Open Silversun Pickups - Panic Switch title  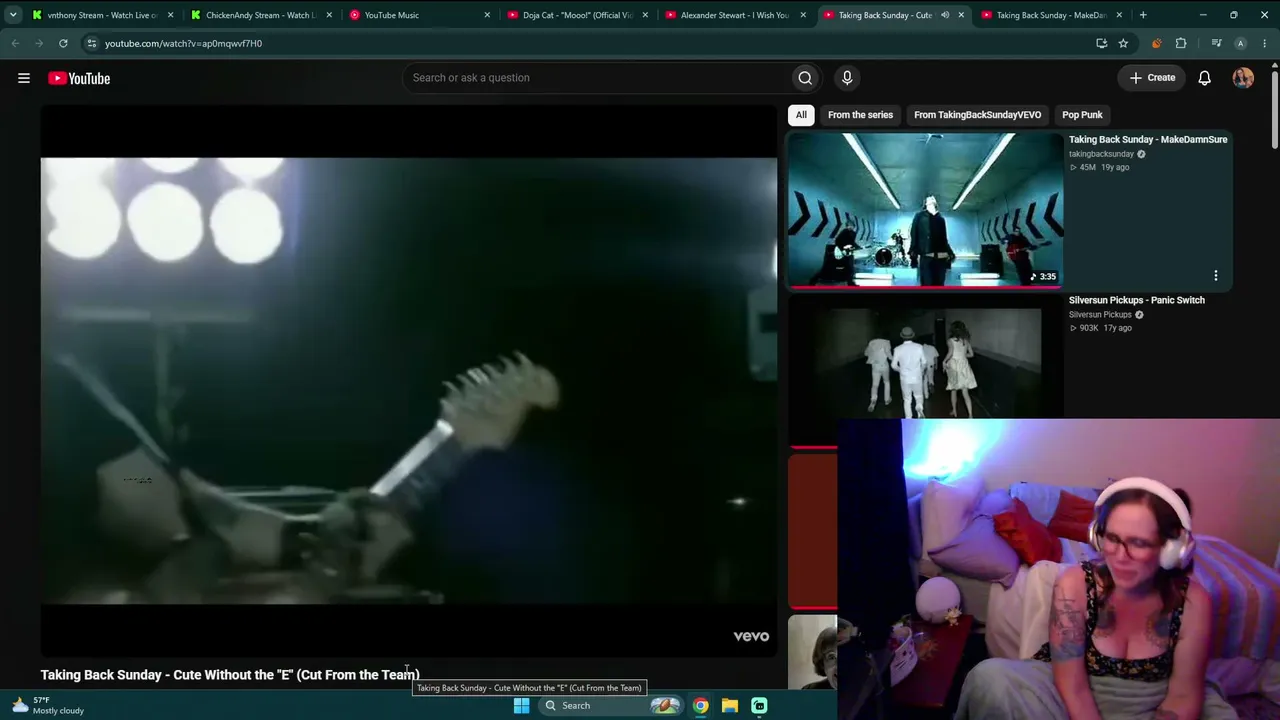pyautogui.click(x=1137, y=300)
